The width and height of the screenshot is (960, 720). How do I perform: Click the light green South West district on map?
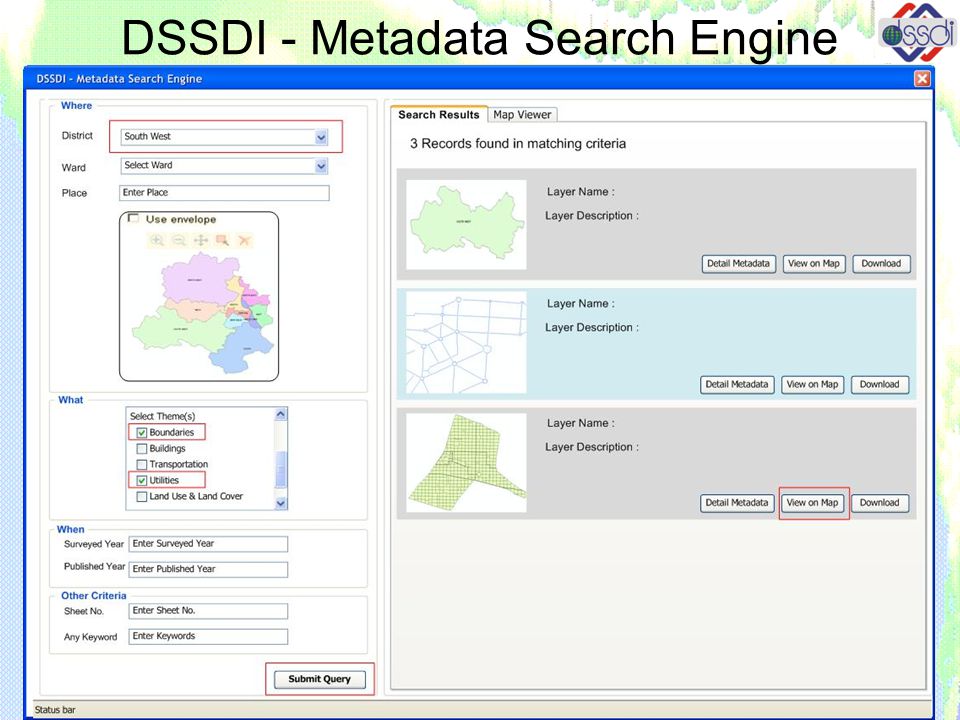(x=179, y=329)
